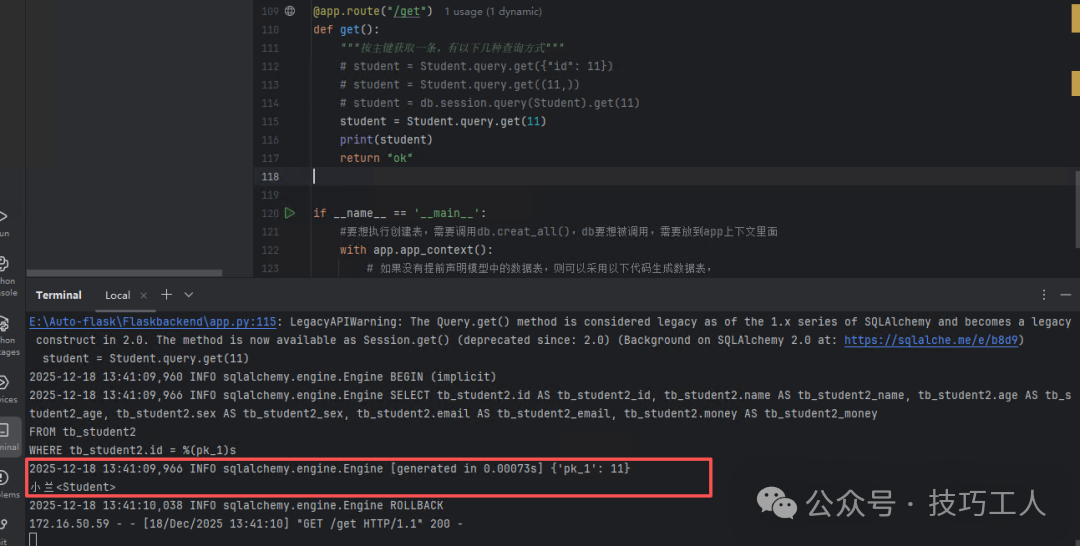Set a breakpoint at line number 115

(270, 121)
